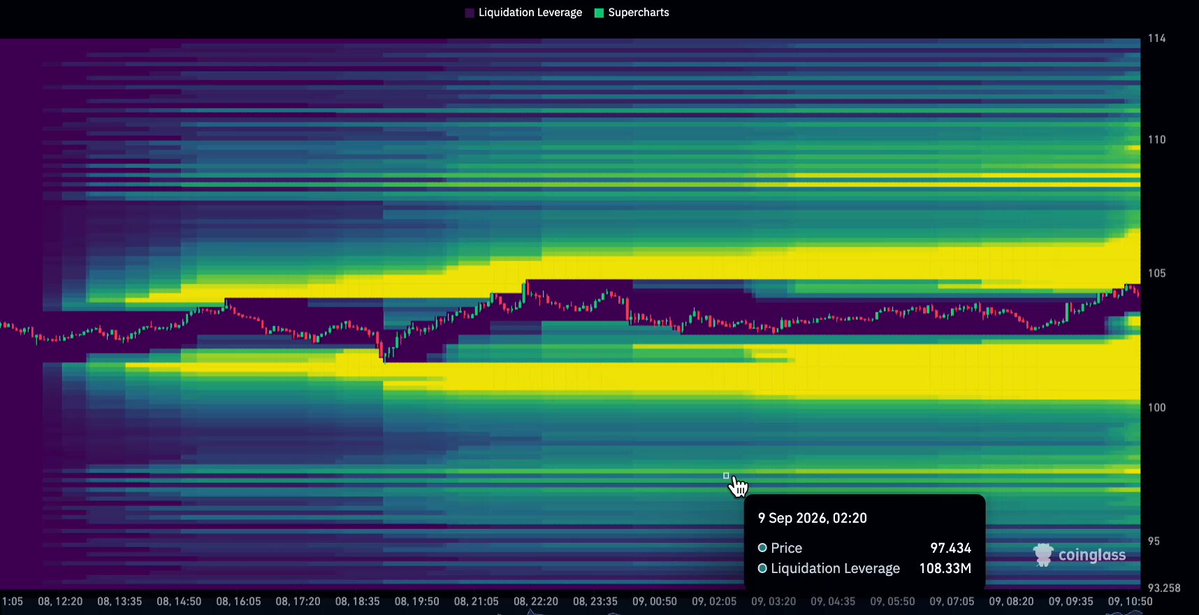
Task: Click the 9 Sep 2026, 02:20 tooltip header
Action: click(x=812, y=518)
